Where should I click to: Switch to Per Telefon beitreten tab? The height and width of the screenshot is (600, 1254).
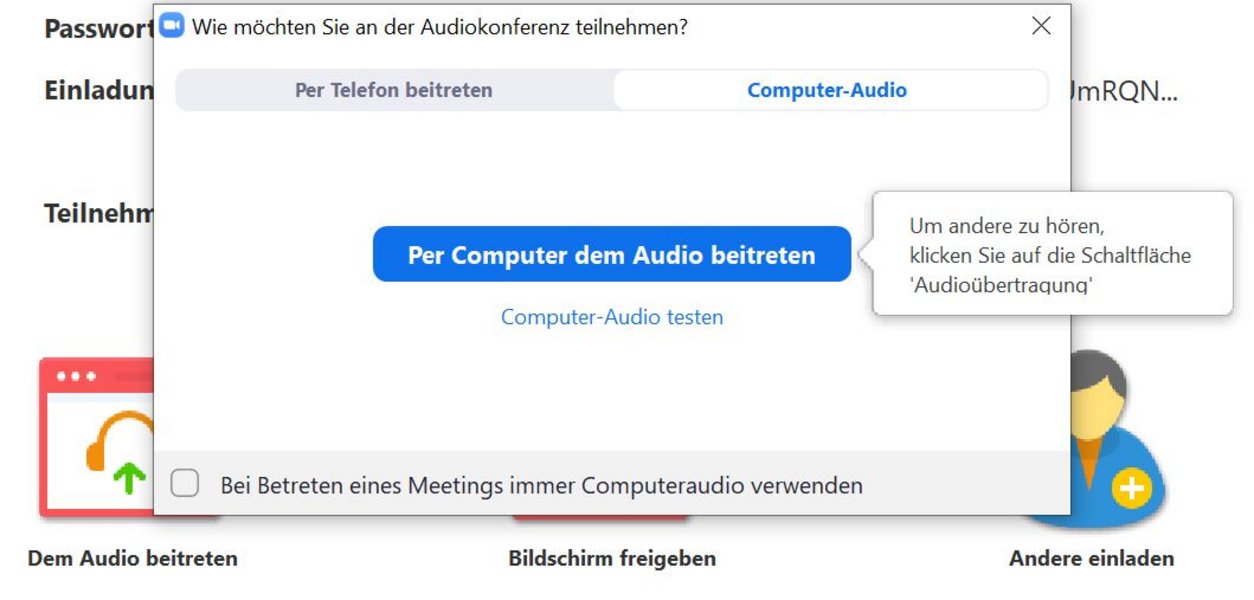point(394,90)
